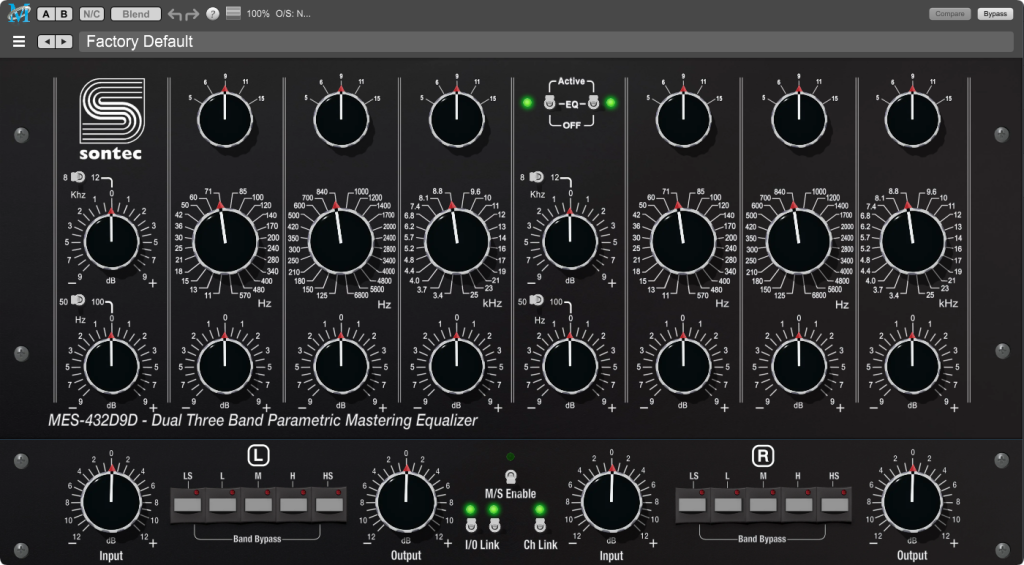The height and width of the screenshot is (565, 1024).
Task: Toggle the left I/O Link switch
Action: (470, 525)
